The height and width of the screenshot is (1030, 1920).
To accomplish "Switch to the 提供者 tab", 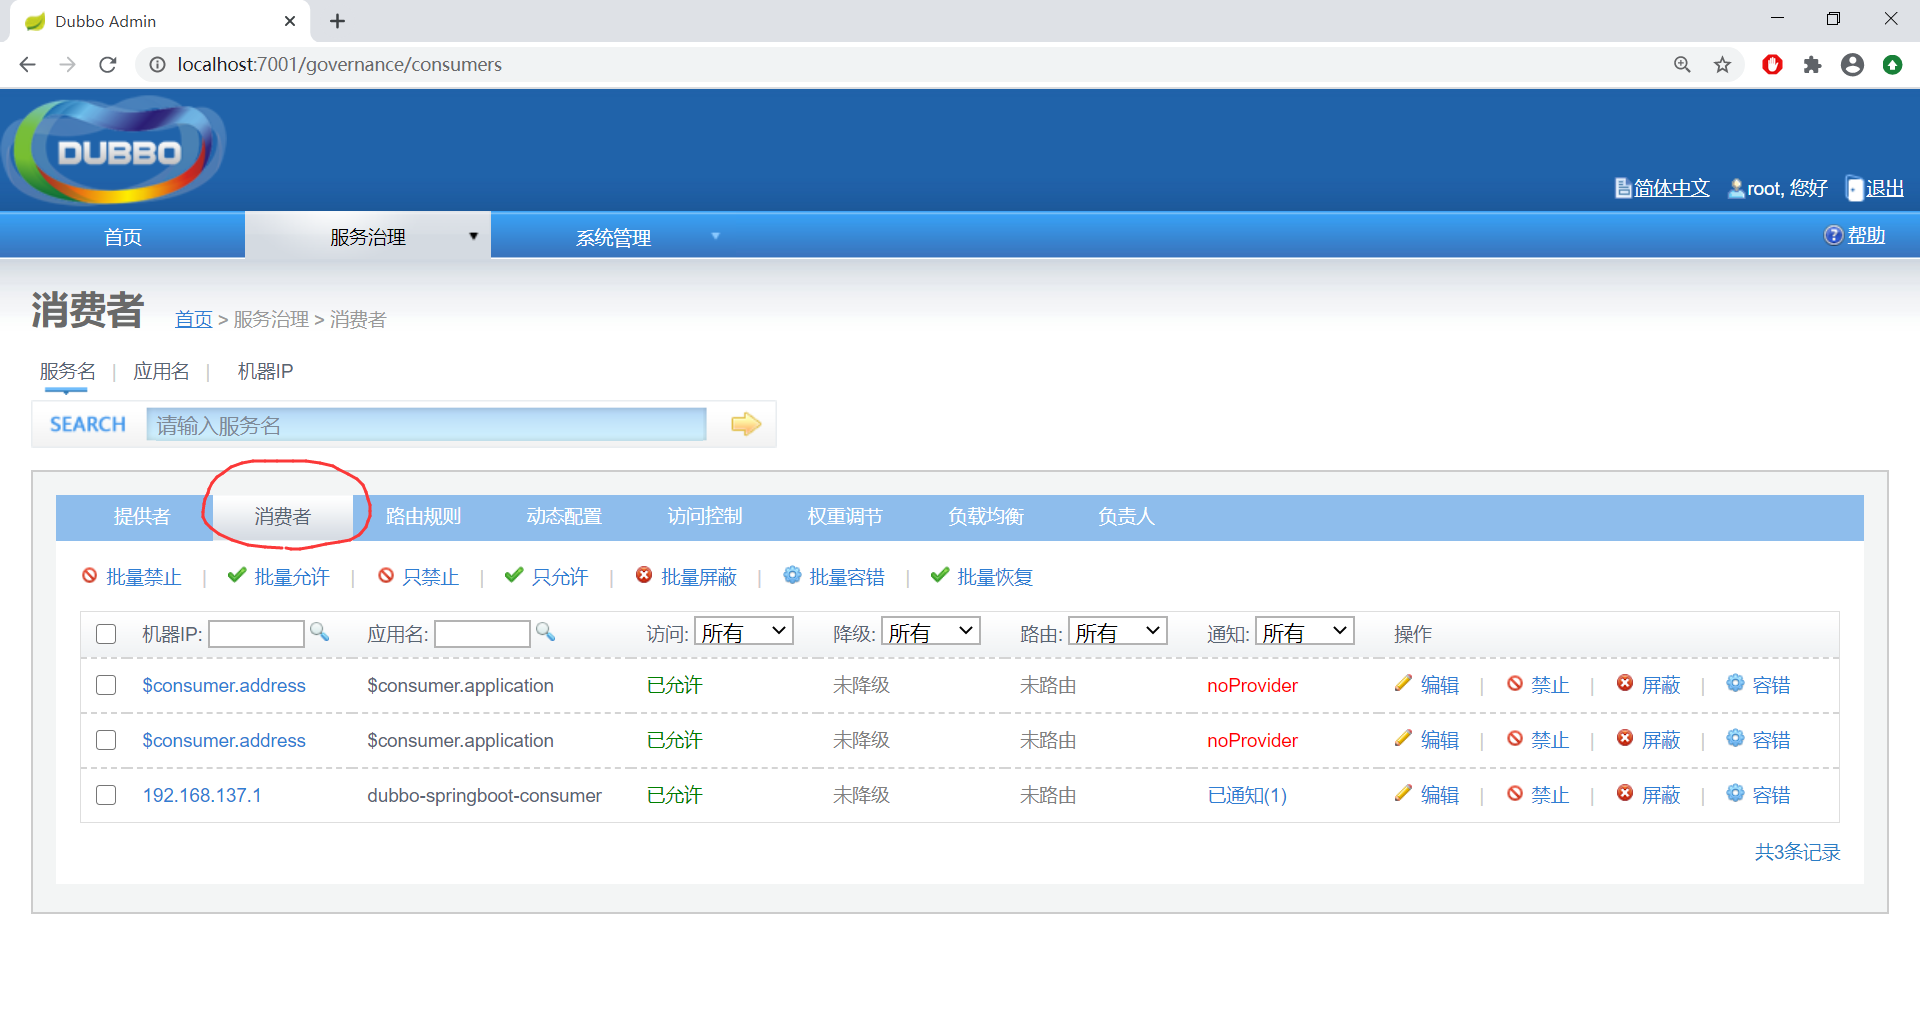I will tap(142, 516).
